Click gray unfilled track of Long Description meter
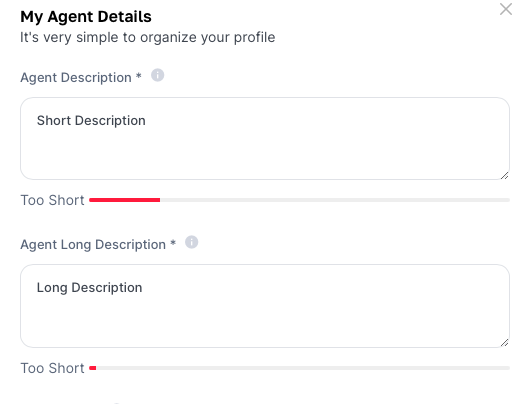 [x=303, y=368]
